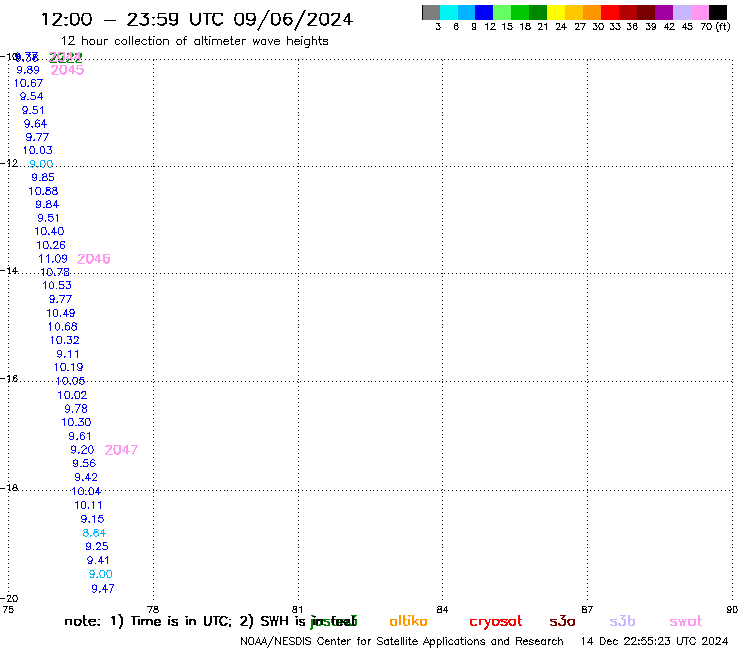Click the wave height value 10.04

point(86,491)
